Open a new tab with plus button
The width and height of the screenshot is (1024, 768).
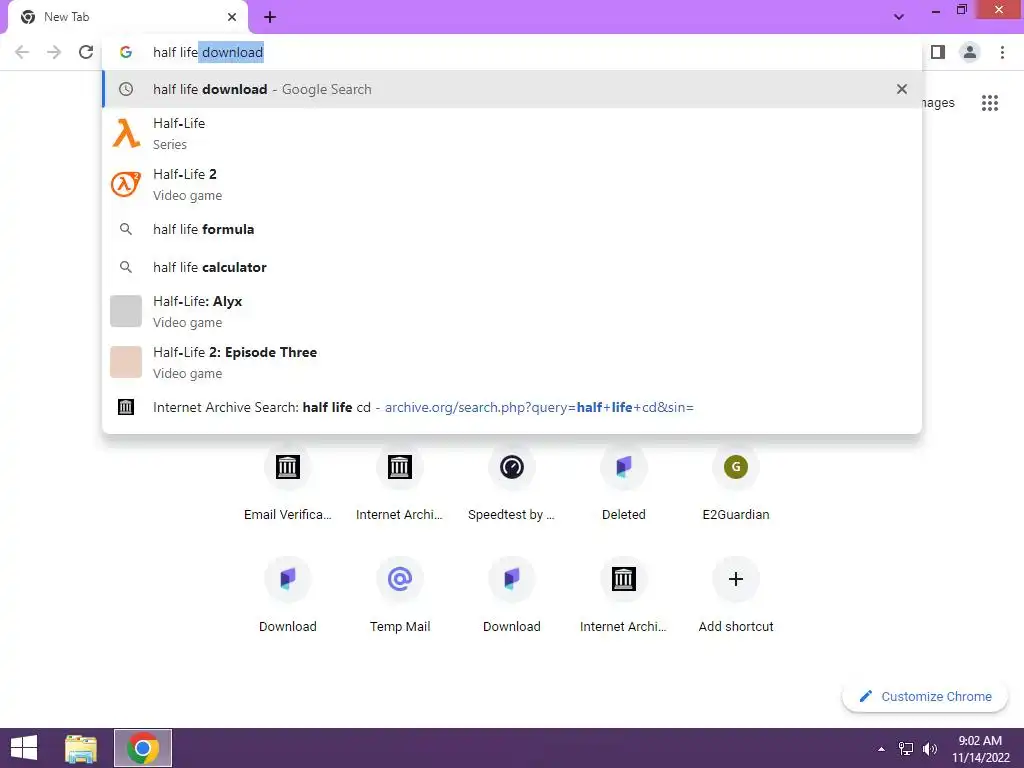coord(270,17)
